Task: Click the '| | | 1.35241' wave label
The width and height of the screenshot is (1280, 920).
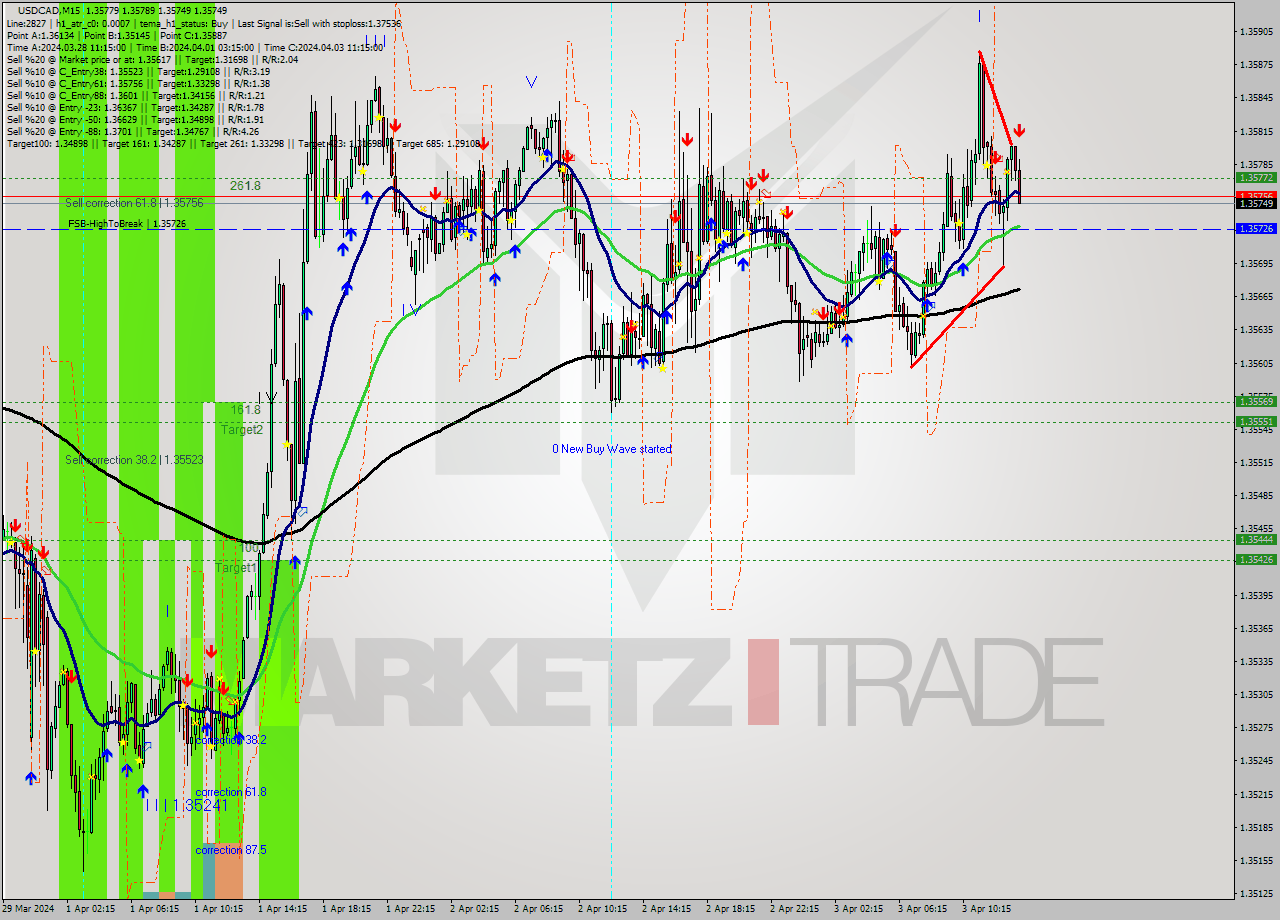Action: point(186,805)
